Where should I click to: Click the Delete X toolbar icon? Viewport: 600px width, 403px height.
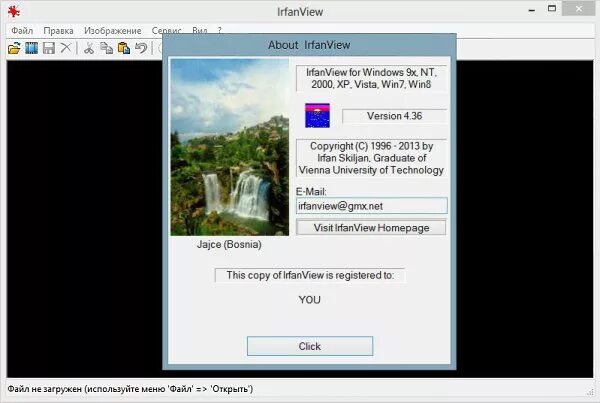coord(66,48)
